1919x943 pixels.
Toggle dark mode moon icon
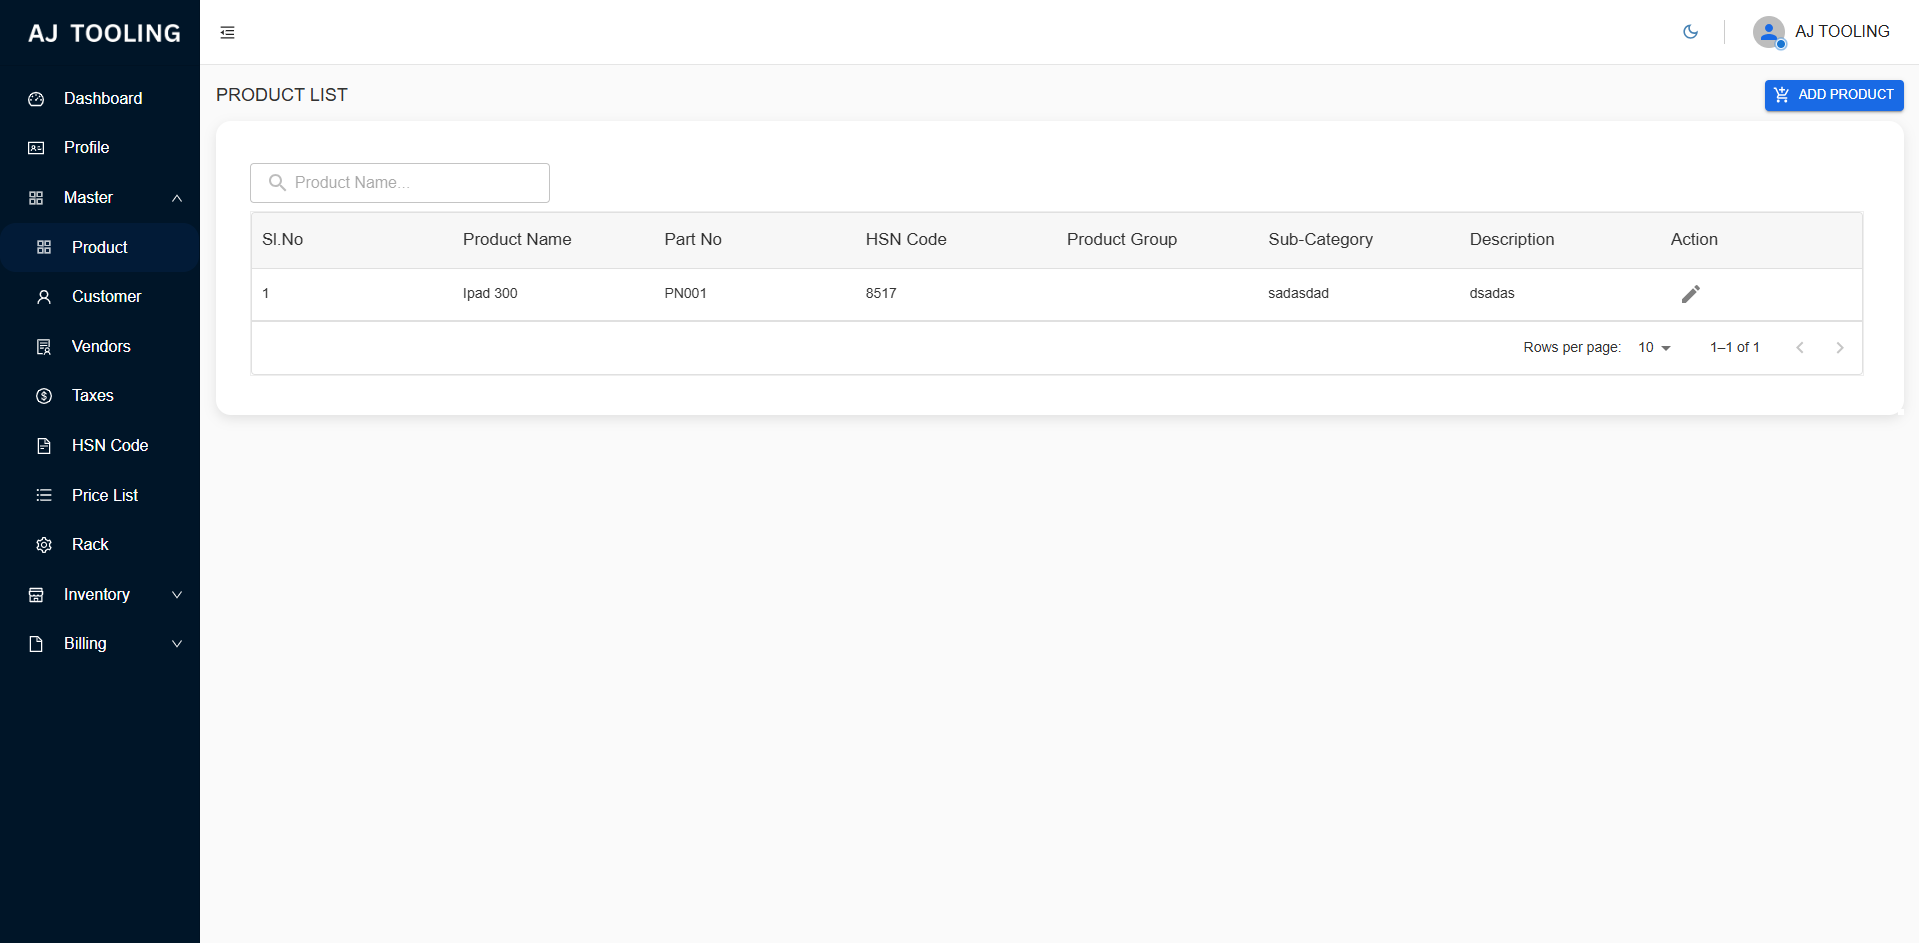[1690, 32]
